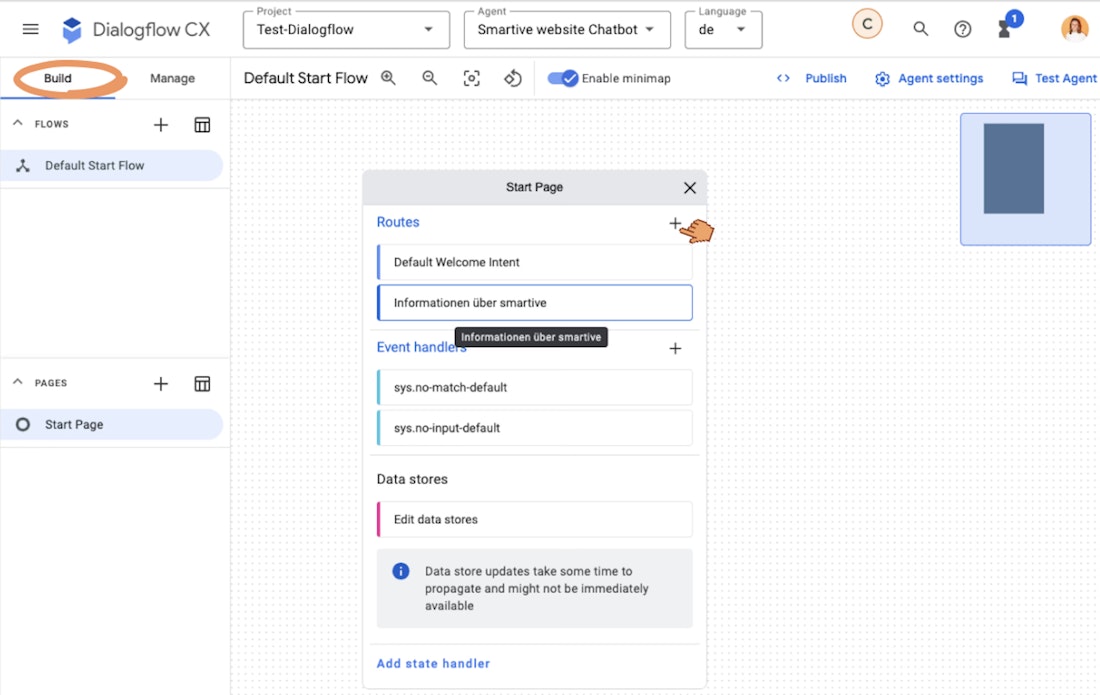This screenshot has height=695, width=1100.
Task: Open the user profile picture
Action: (x=1075, y=28)
